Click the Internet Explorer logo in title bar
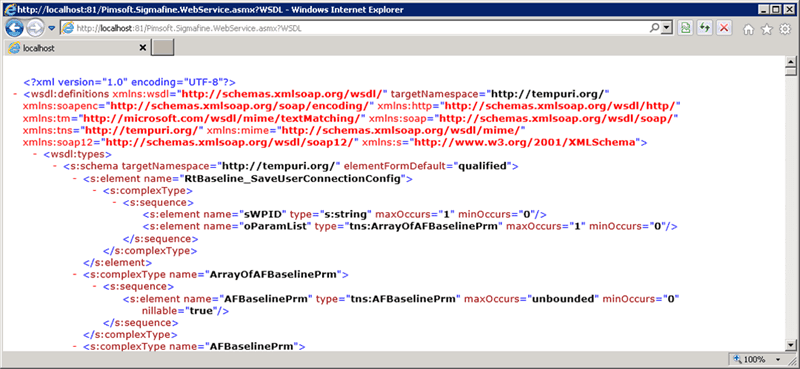This screenshot has height=369, width=800. point(10,10)
